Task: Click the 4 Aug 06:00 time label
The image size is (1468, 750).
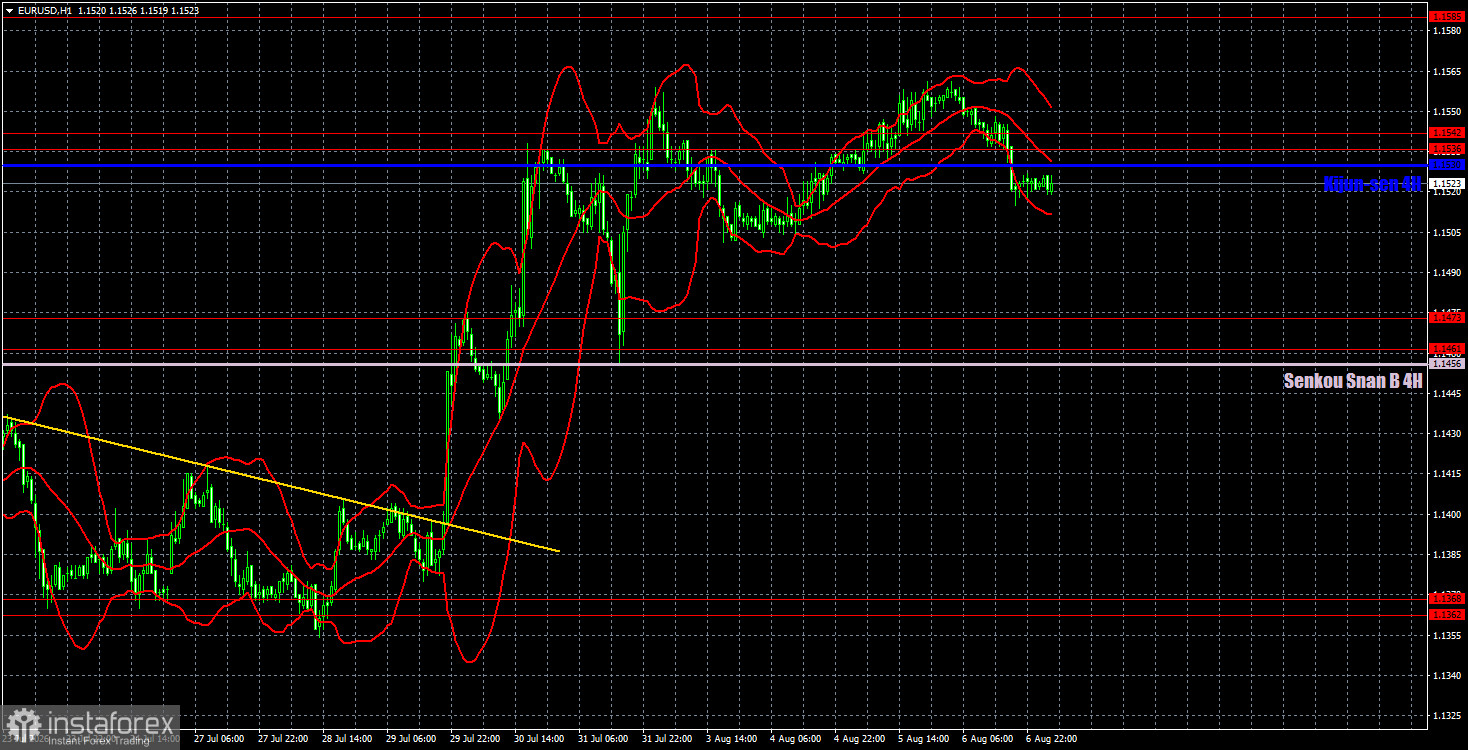Action: pos(794,739)
